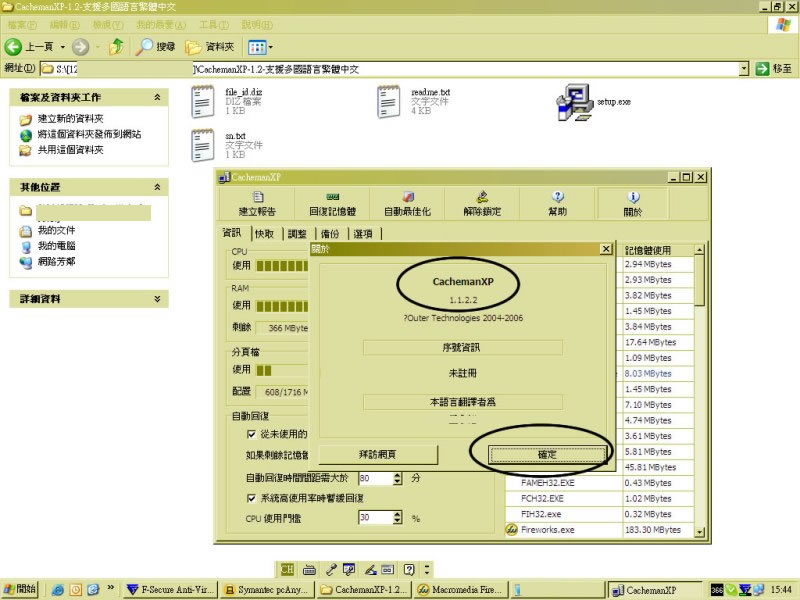Switch to Macromedia Fireworks taskbar item
Screen dimensions: 800x600
(462, 590)
